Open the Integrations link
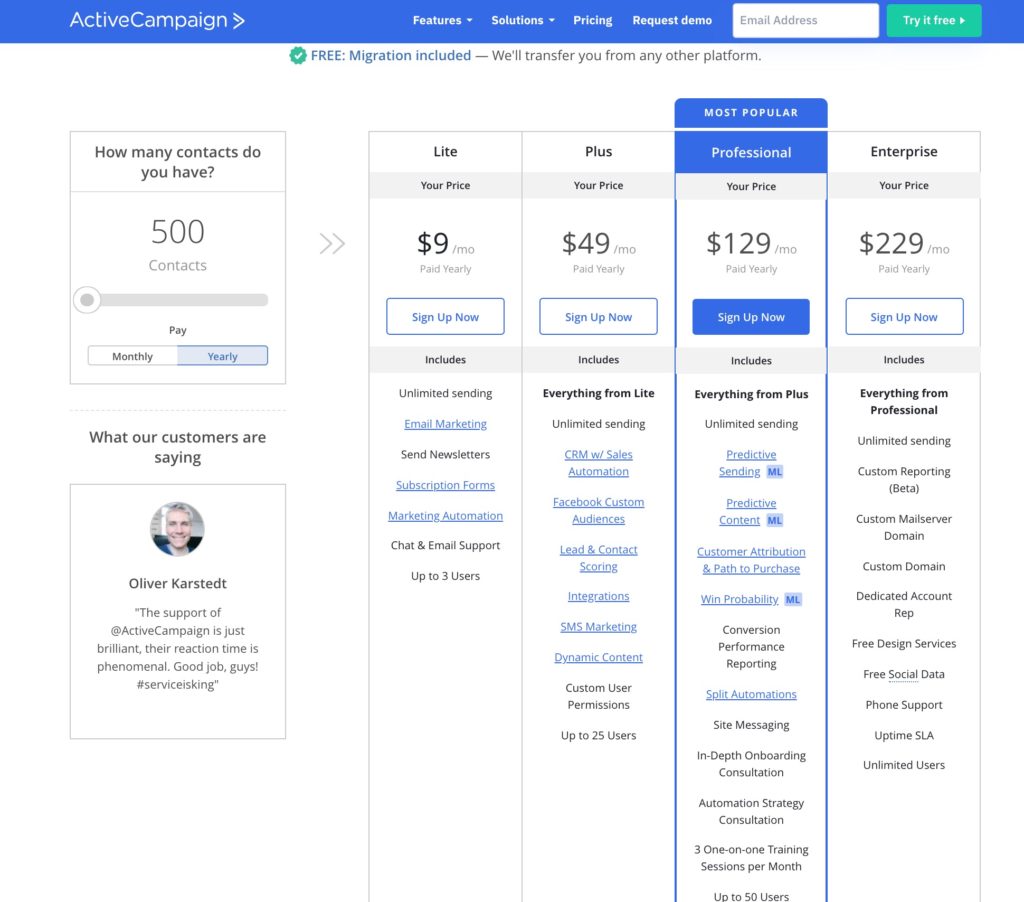Image resolution: width=1024 pixels, height=902 pixels. 598,596
